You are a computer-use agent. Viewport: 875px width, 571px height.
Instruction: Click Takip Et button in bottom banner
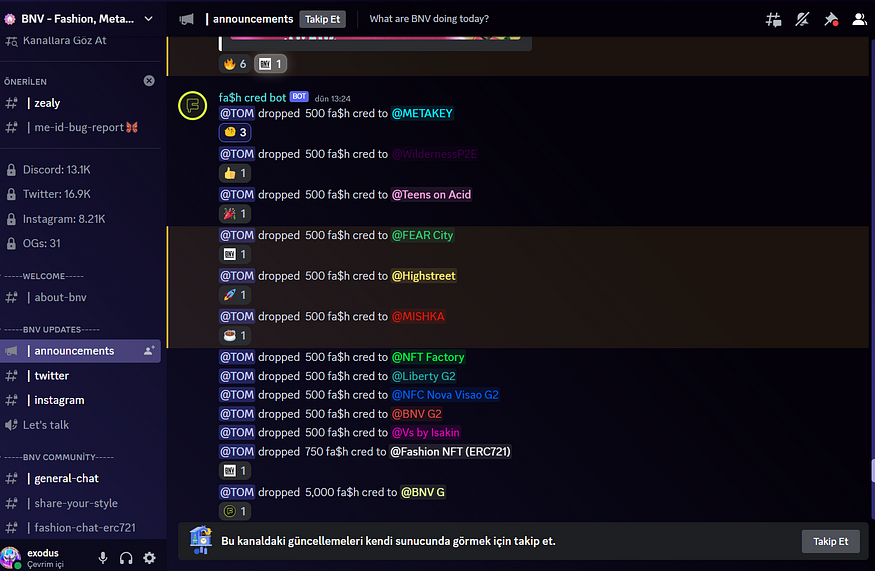point(830,541)
